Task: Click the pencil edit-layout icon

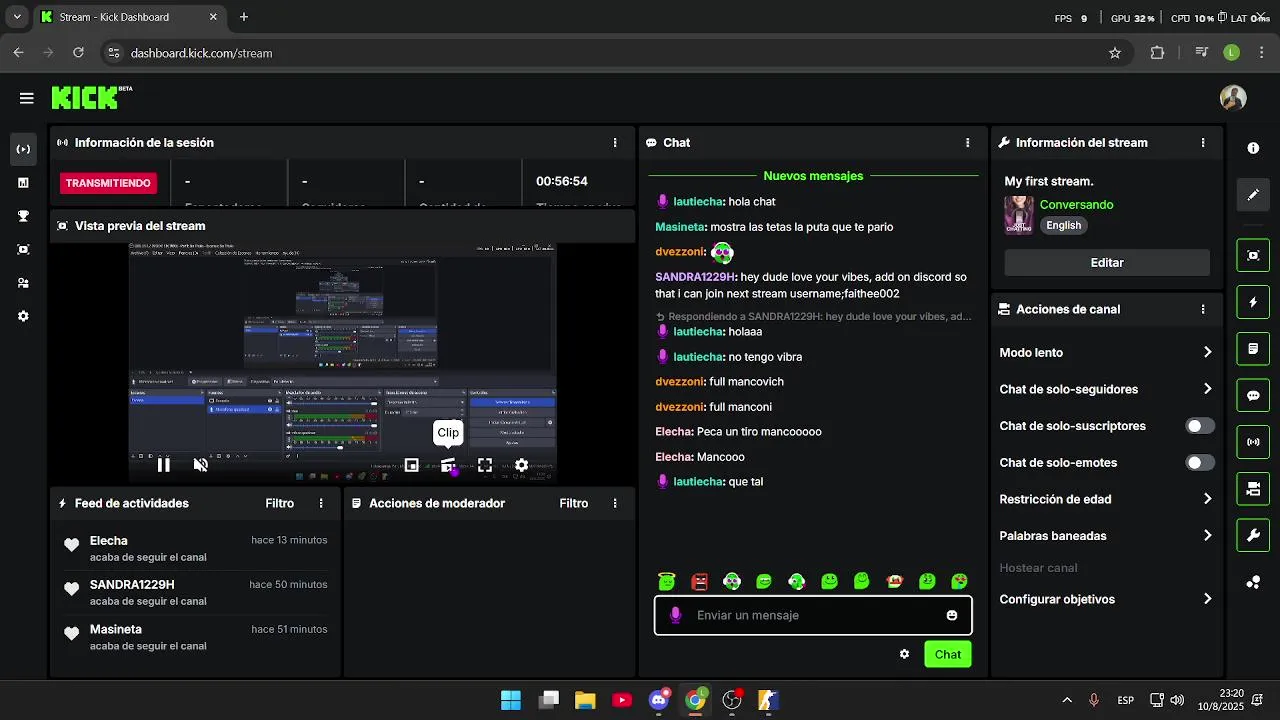Action: (1253, 195)
